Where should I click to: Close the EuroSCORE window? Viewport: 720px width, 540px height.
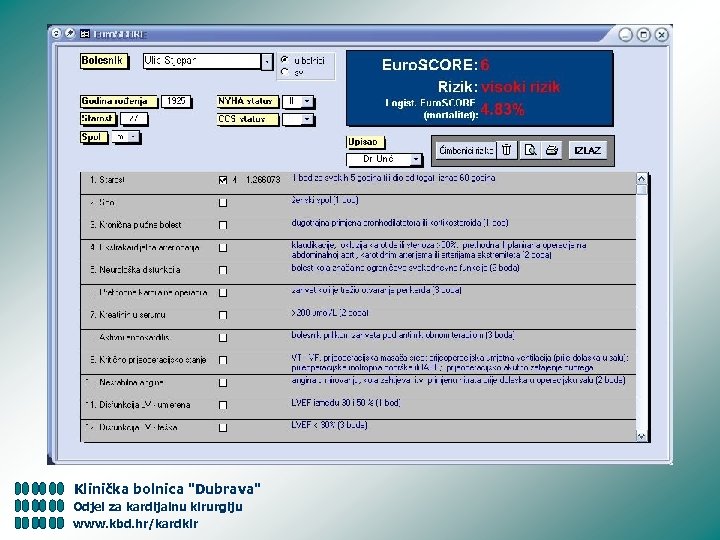661,34
